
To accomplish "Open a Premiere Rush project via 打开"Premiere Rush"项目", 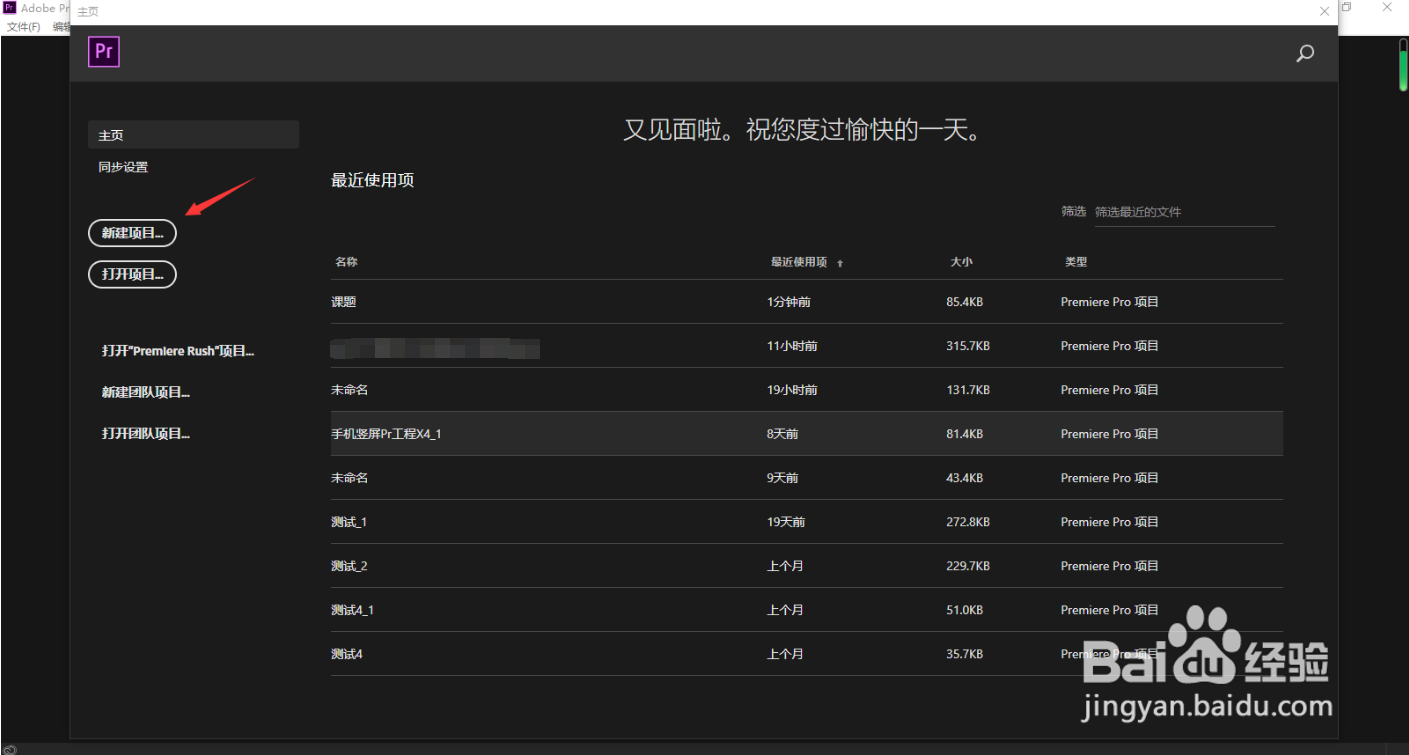I will click(178, 351).
